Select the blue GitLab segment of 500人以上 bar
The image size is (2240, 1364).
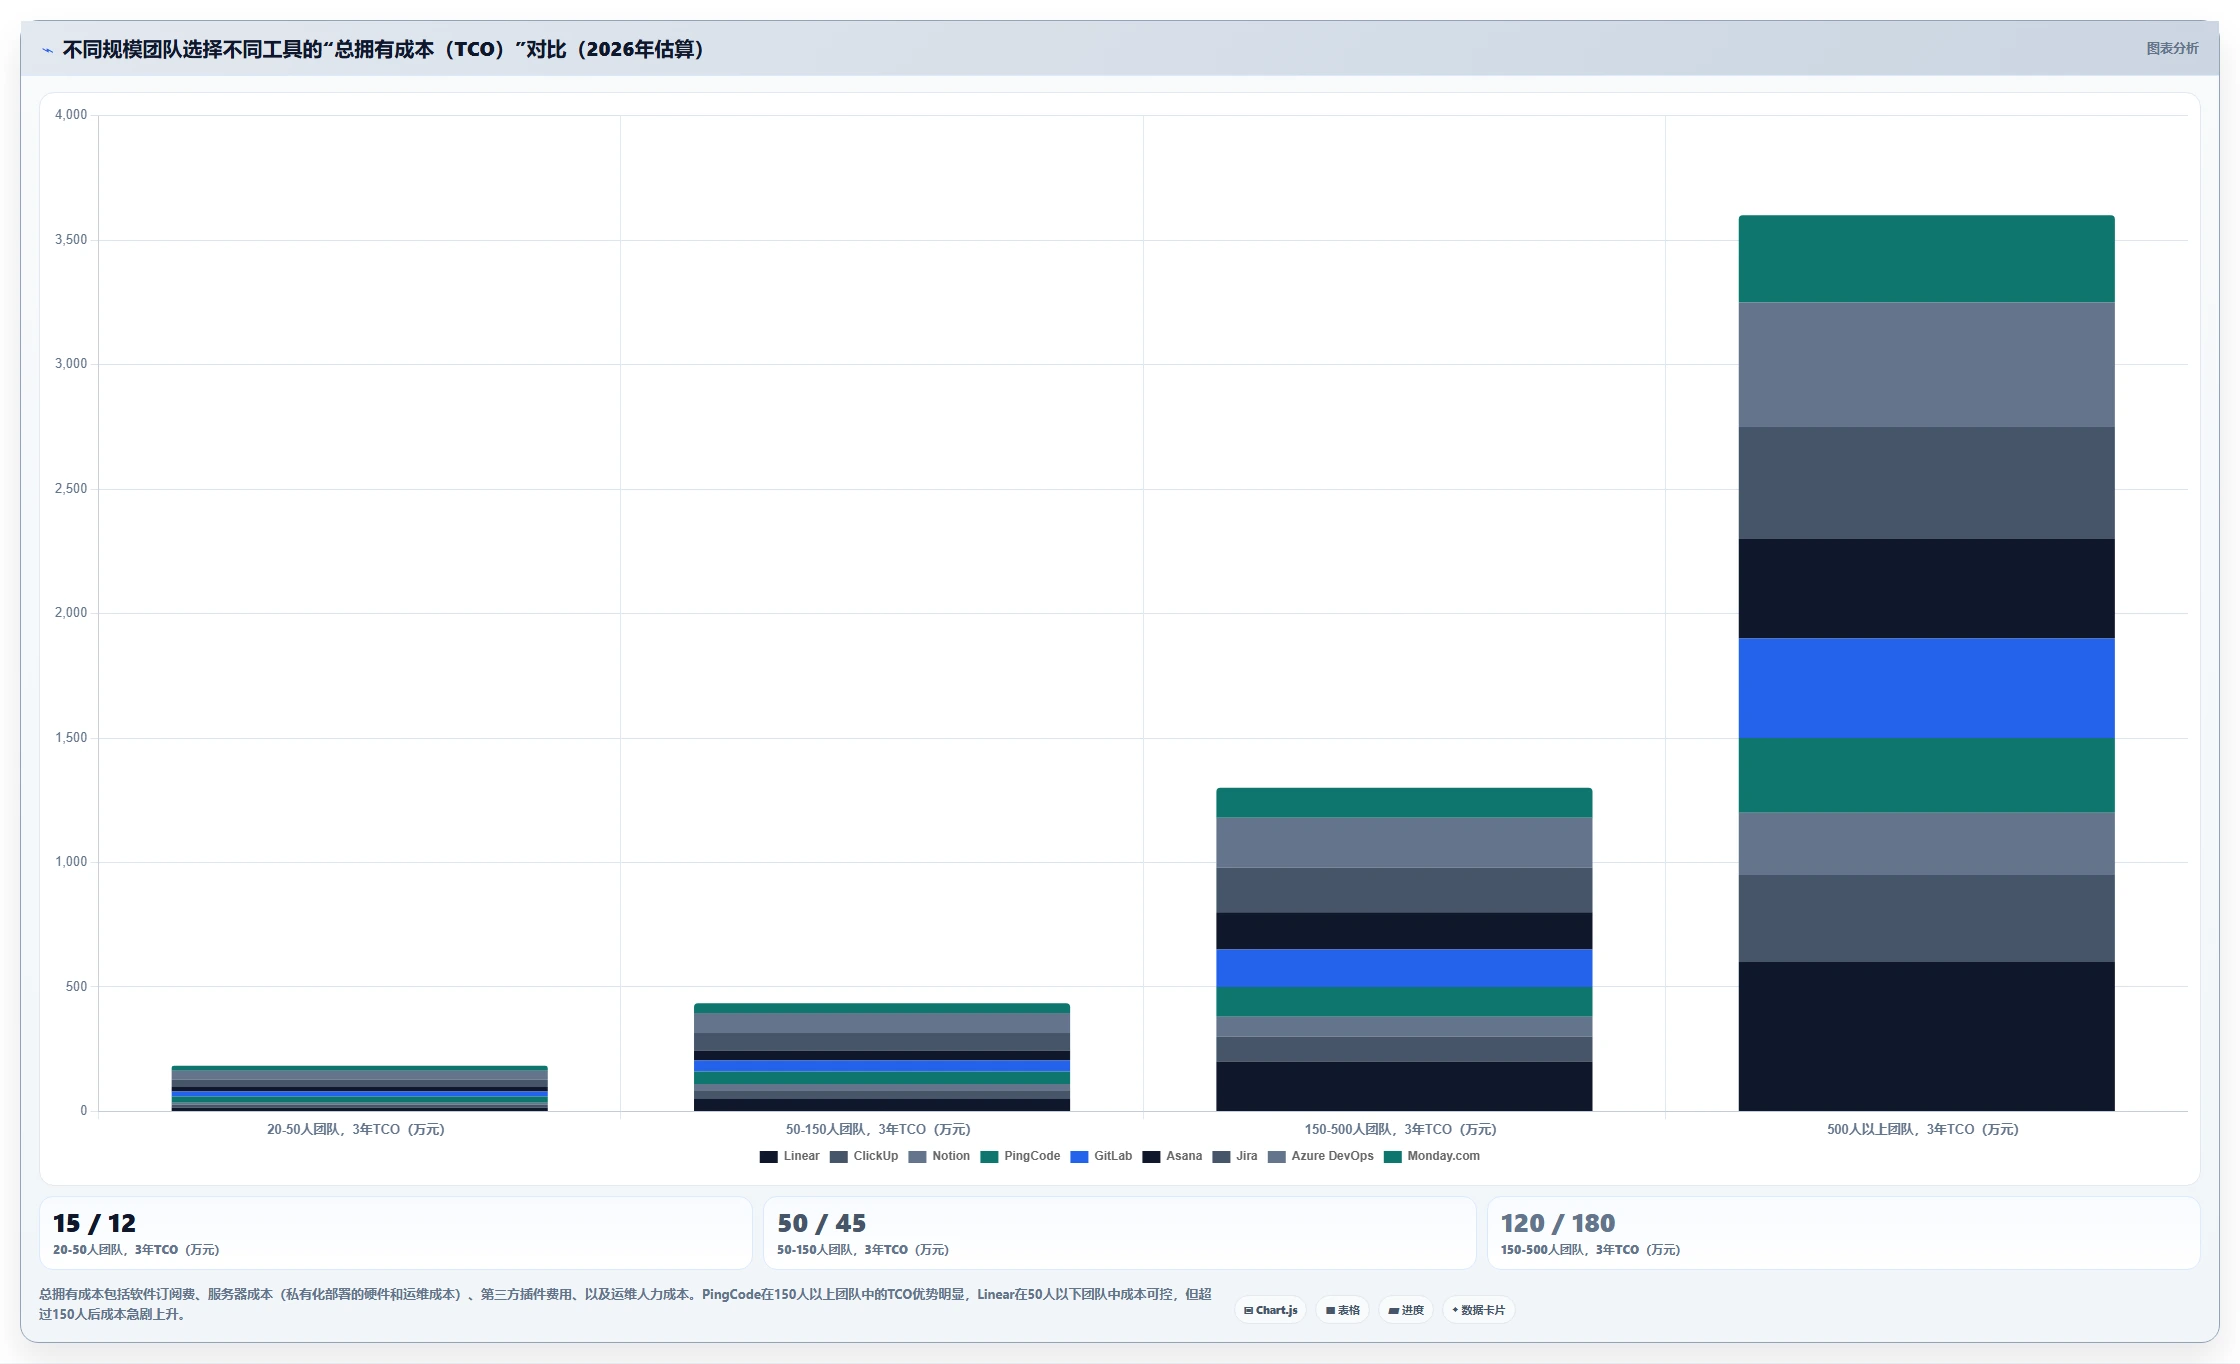[1926, 688]
